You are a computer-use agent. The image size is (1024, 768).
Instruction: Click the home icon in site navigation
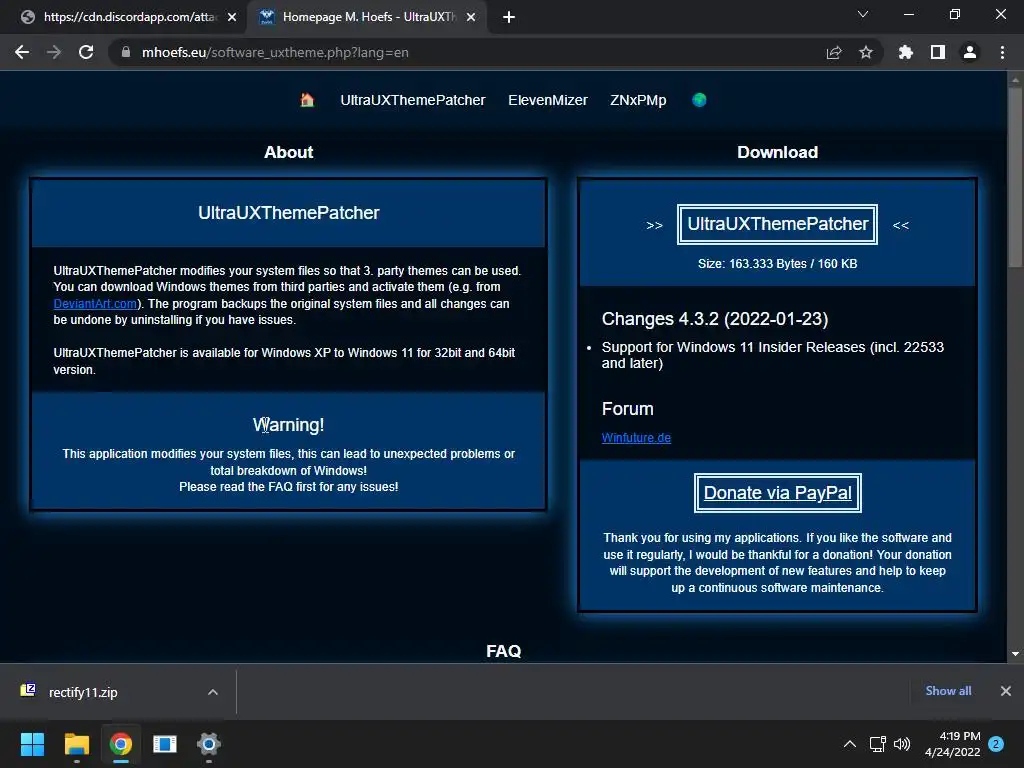click(x=307, y=100)
